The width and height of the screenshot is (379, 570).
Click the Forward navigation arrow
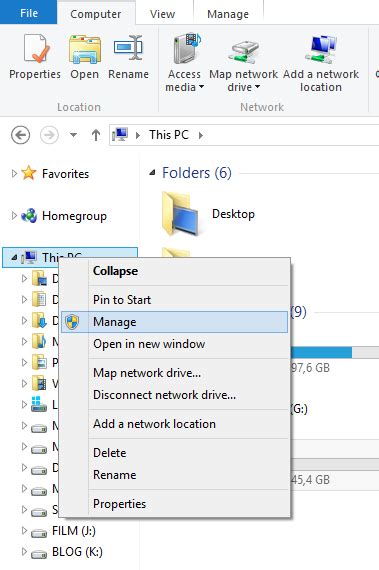click(49, 135)
